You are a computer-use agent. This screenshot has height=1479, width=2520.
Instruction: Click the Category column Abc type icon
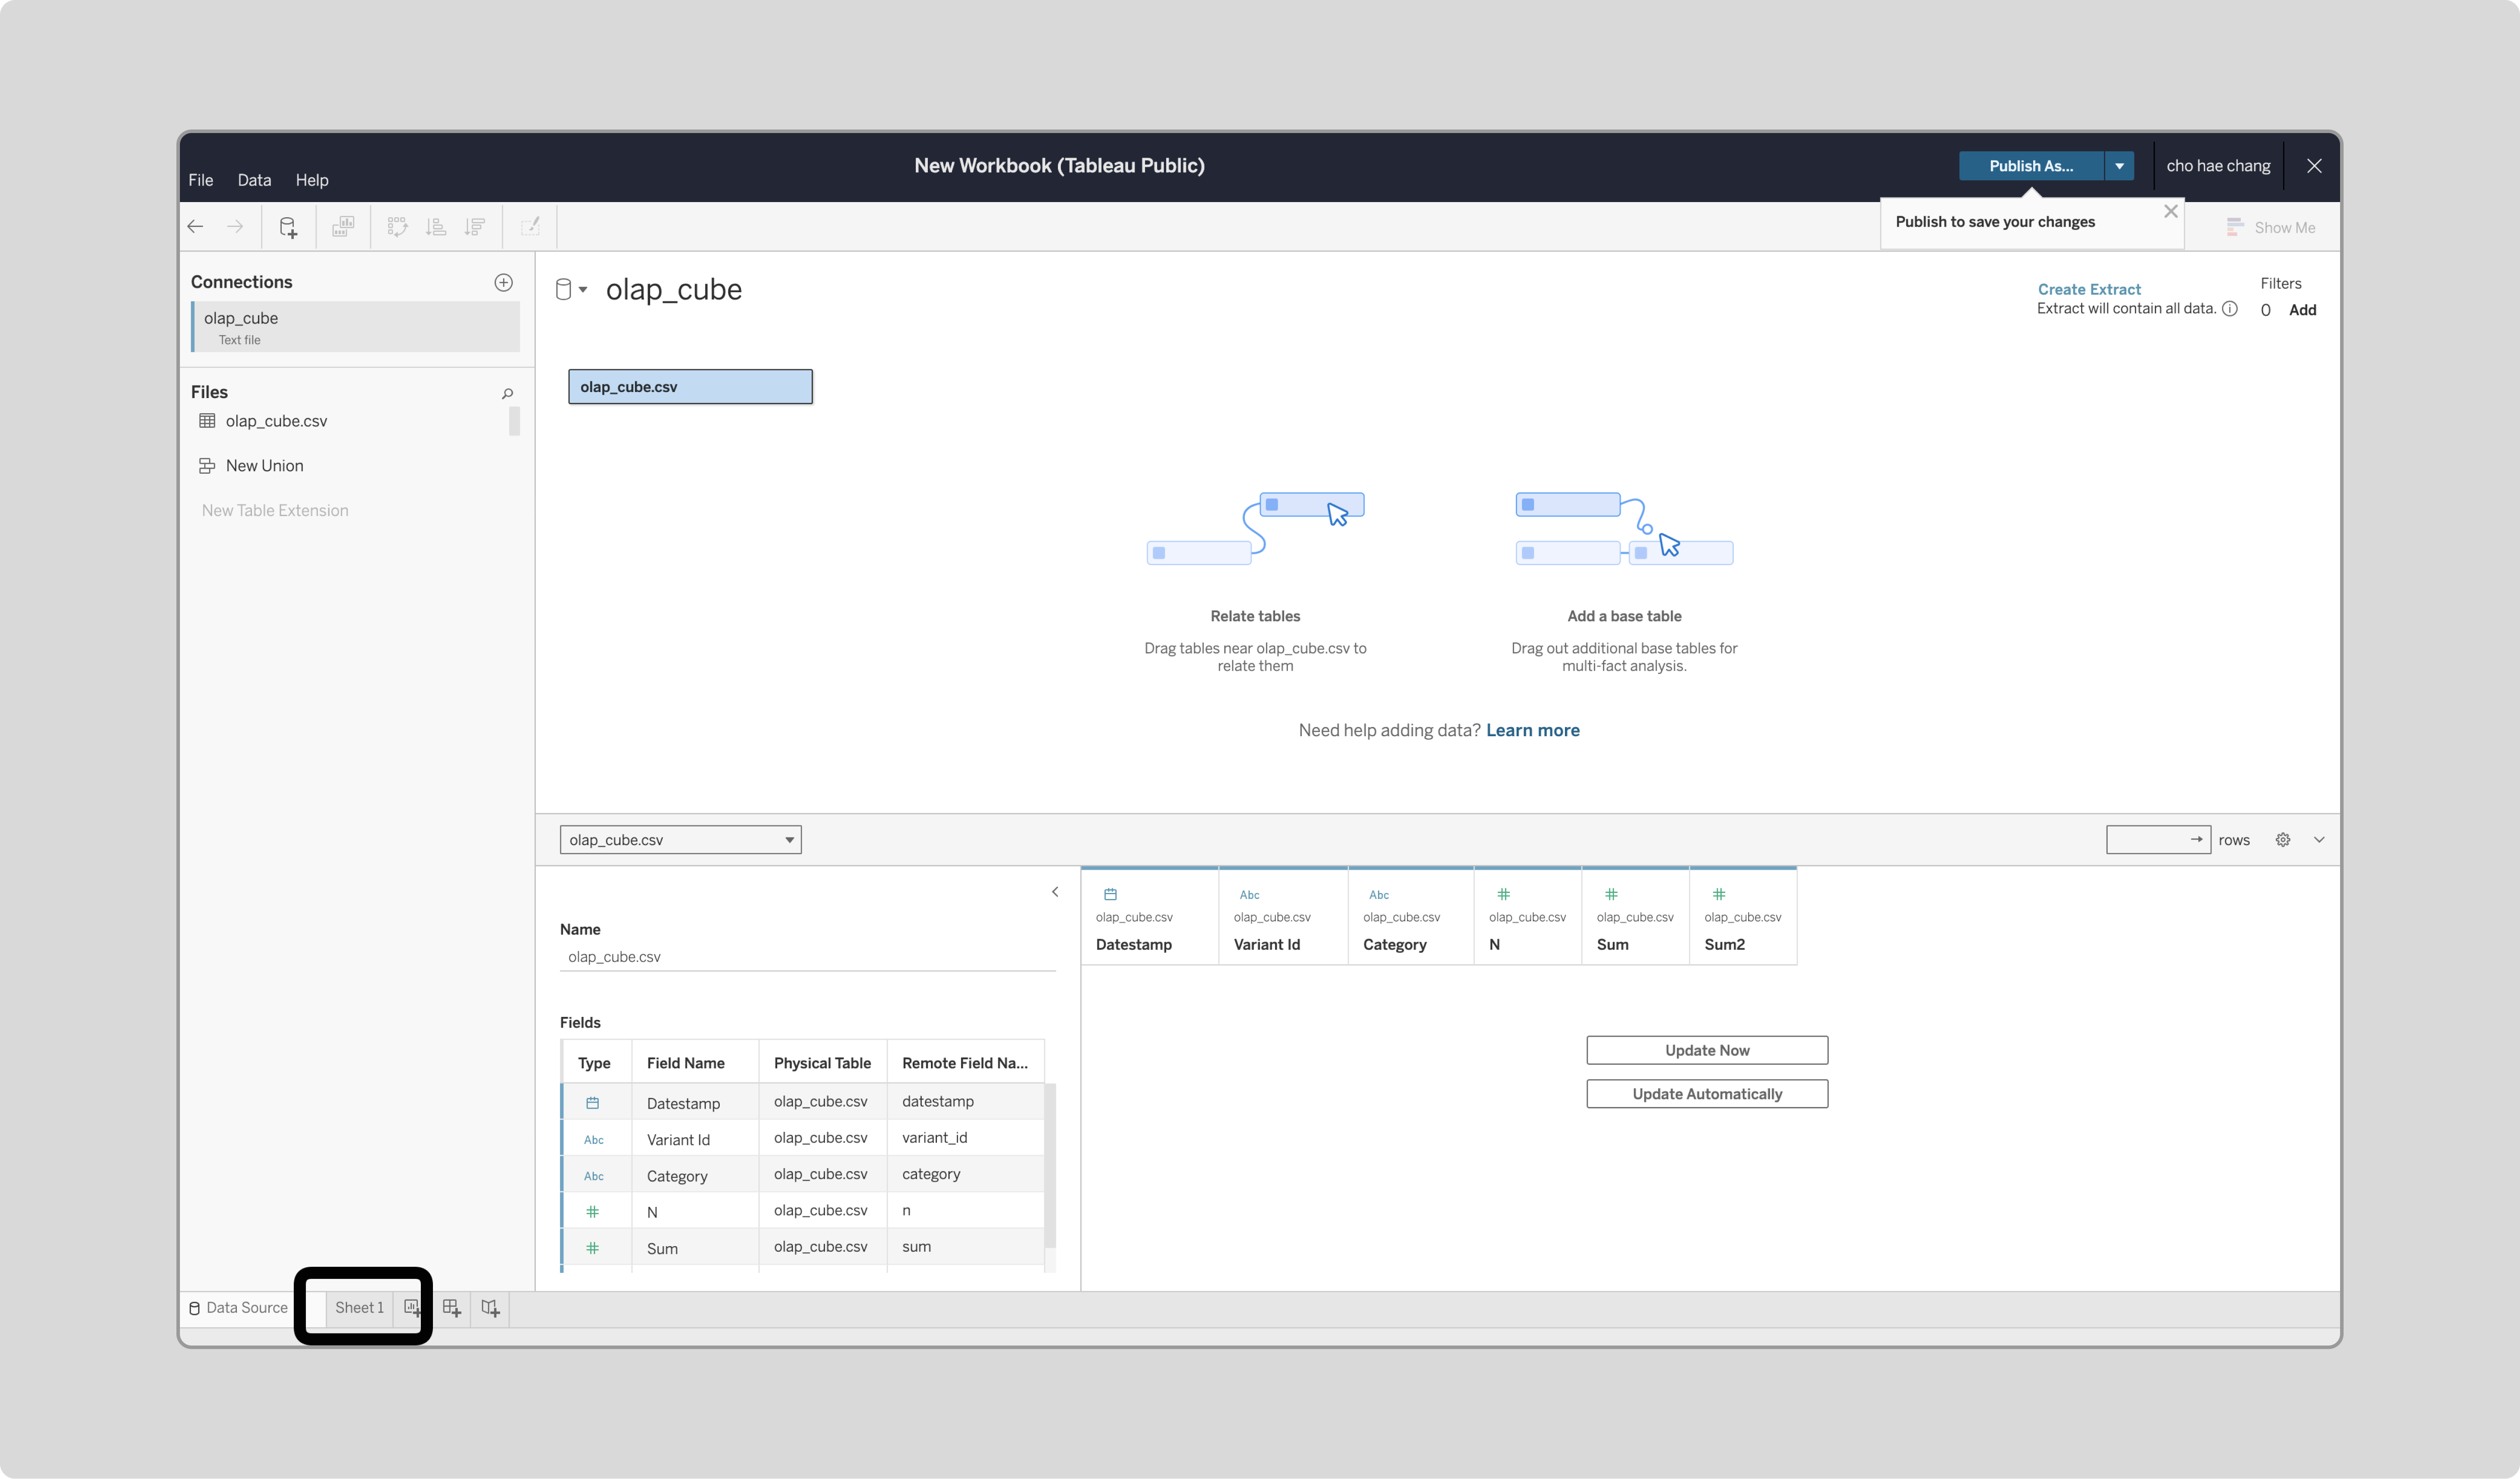pos(1379,895)
